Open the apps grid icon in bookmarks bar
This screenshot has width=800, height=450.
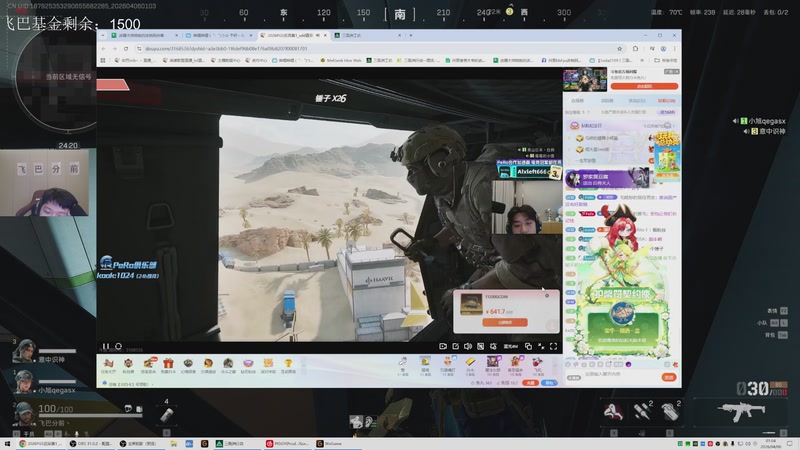[103, 60]
